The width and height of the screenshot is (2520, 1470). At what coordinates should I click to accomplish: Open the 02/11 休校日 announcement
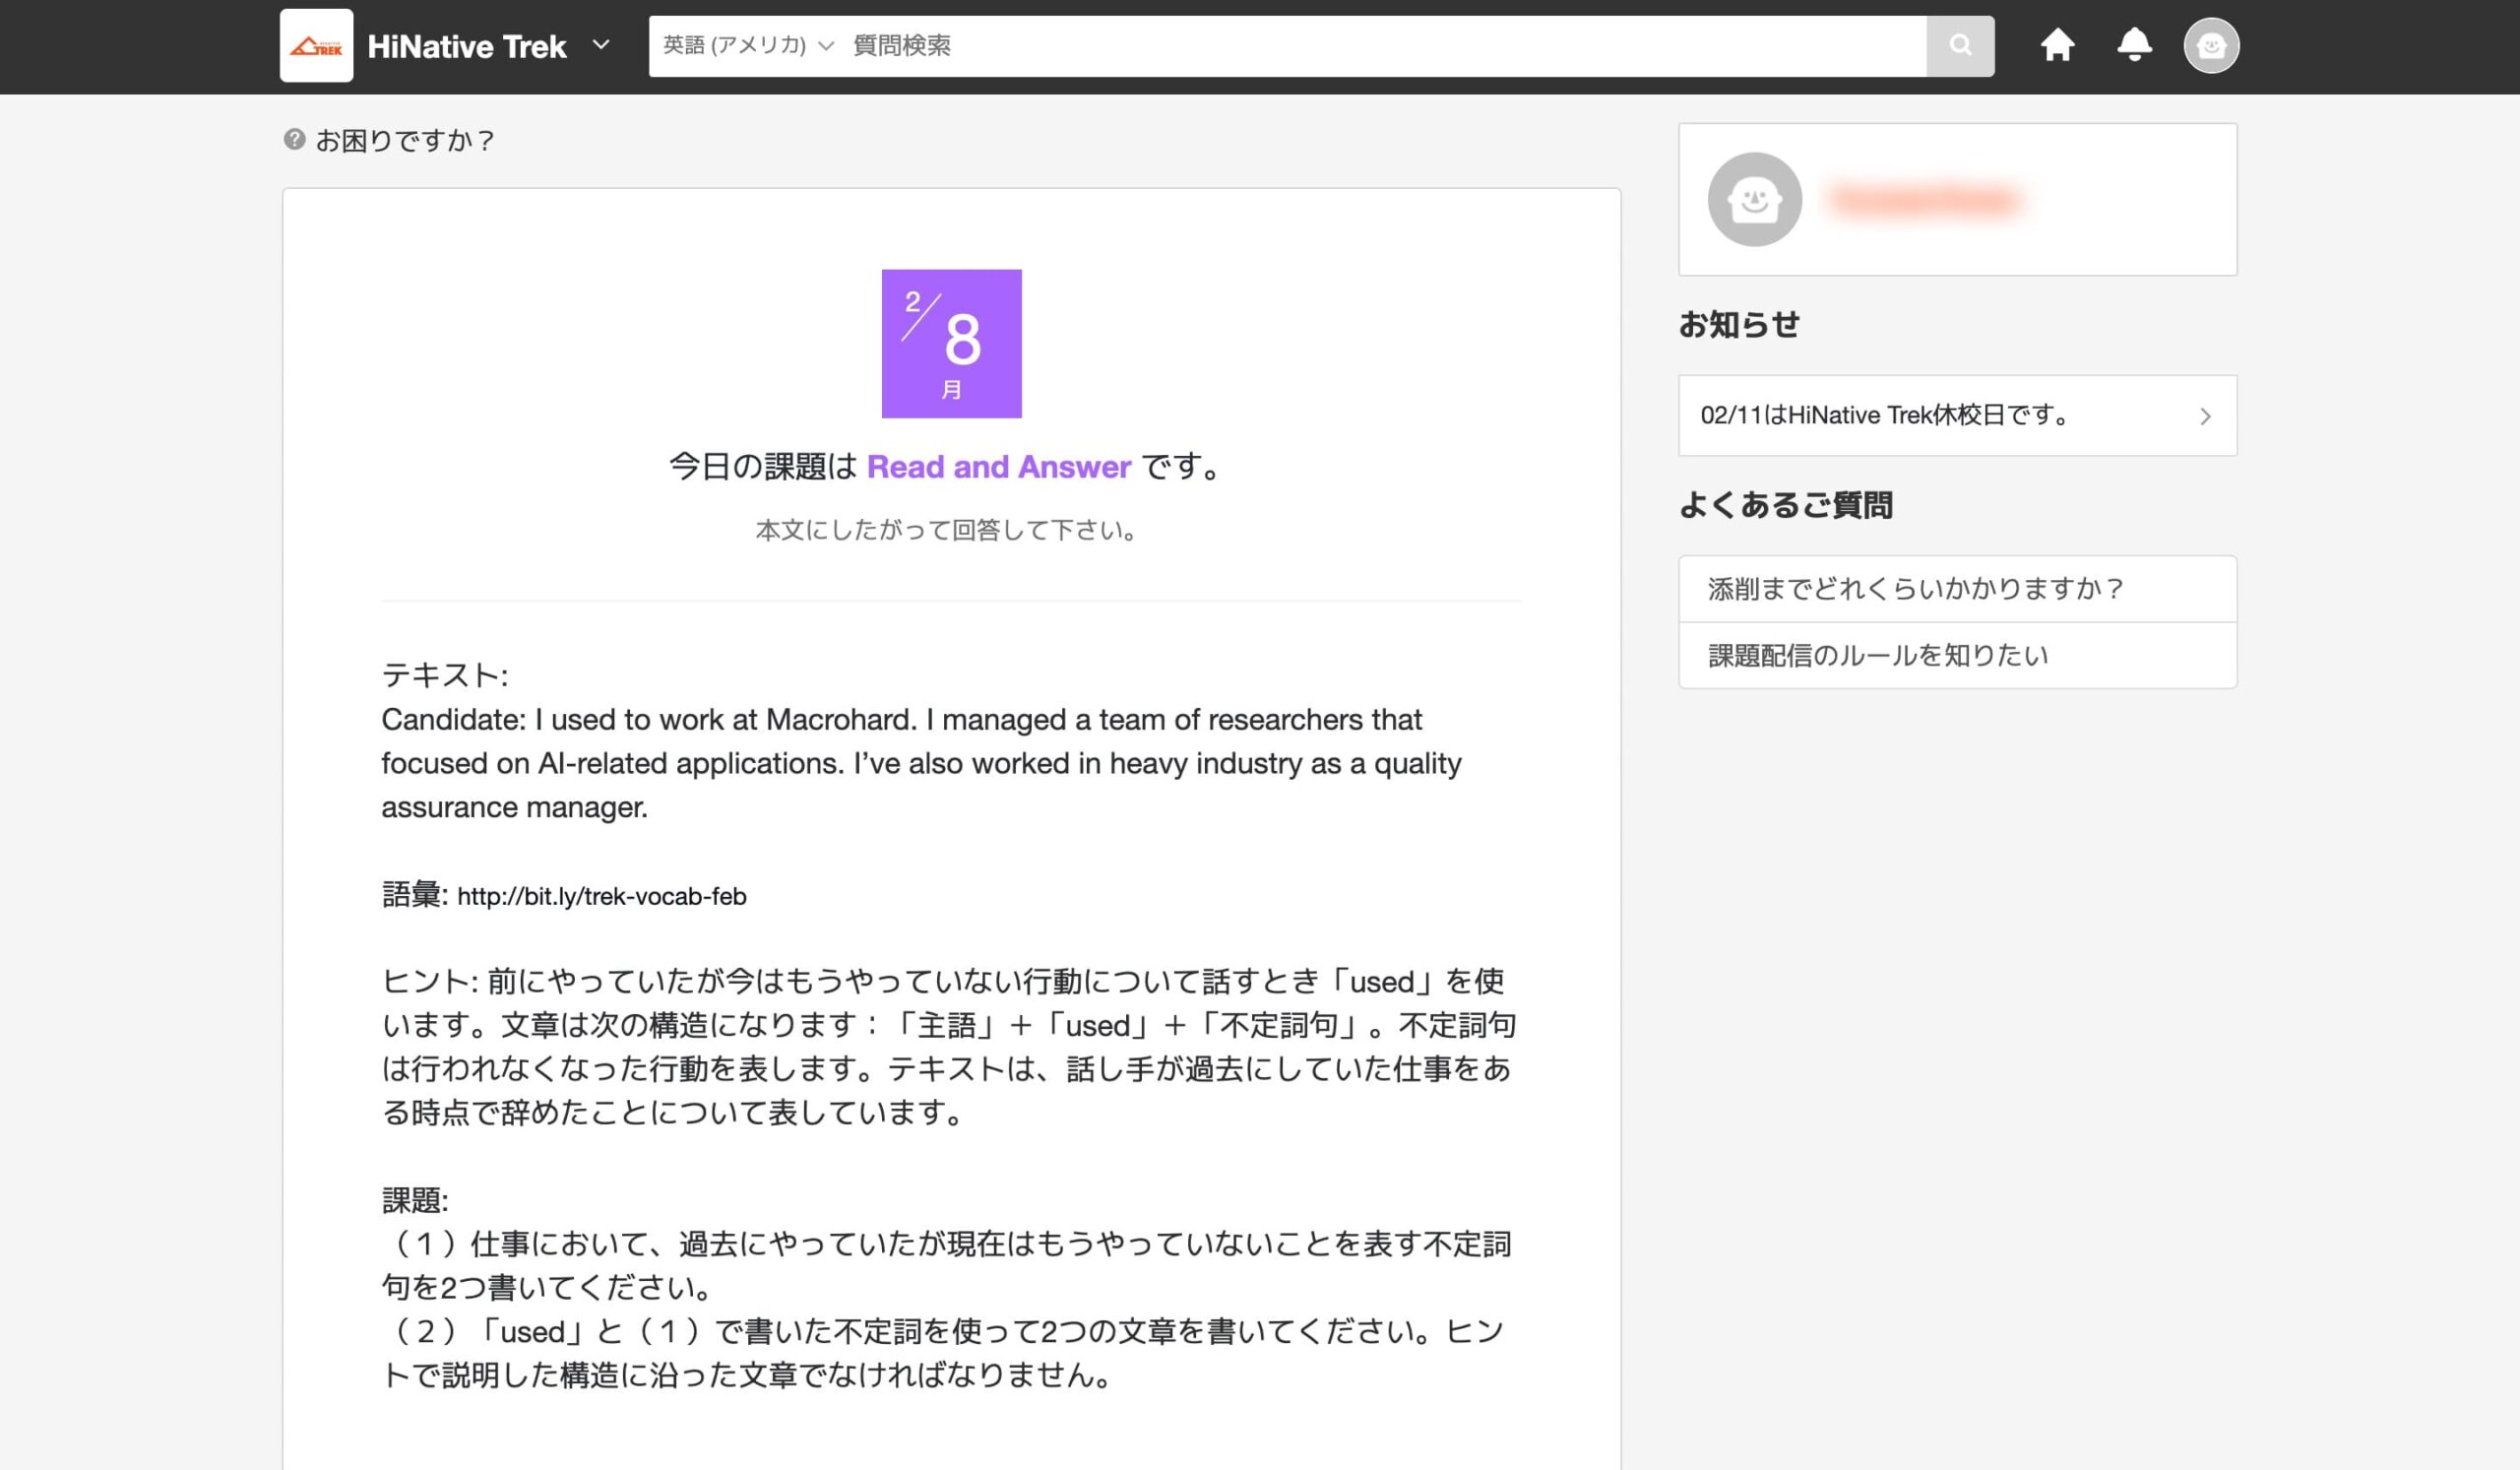point(1885,415)
